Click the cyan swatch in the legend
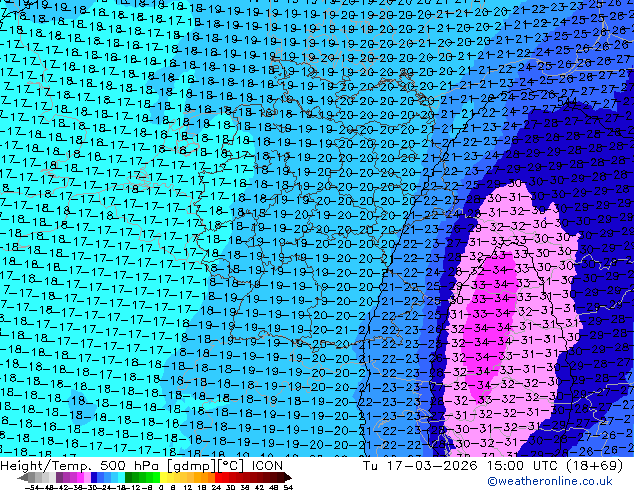Viewport: 634px width, 490px height. pos(121,478)
